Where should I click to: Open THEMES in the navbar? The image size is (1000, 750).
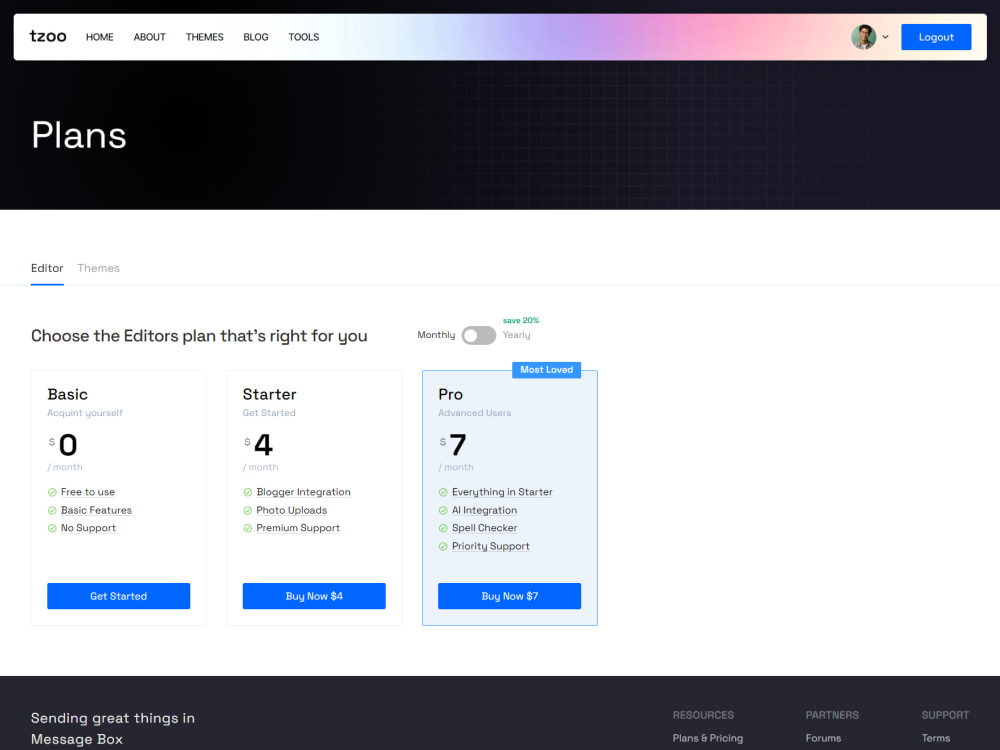pyautogui.click(x=204, y=37)
